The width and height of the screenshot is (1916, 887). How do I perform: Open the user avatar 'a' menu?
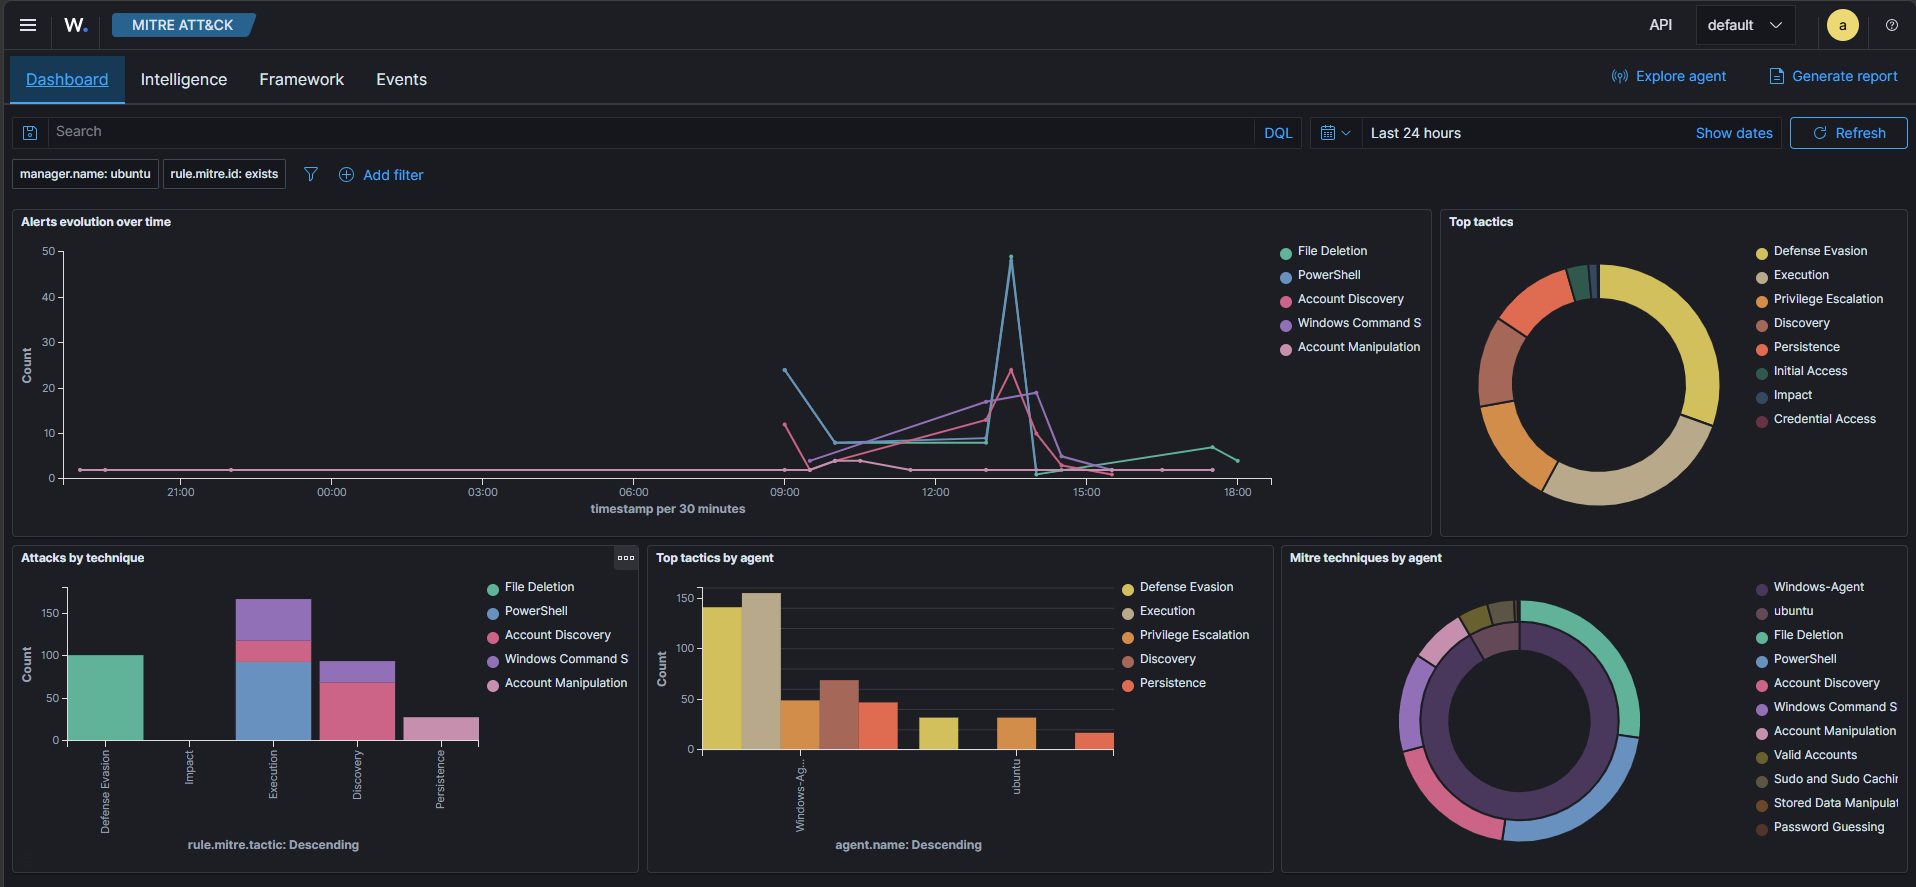(1843, 25)
